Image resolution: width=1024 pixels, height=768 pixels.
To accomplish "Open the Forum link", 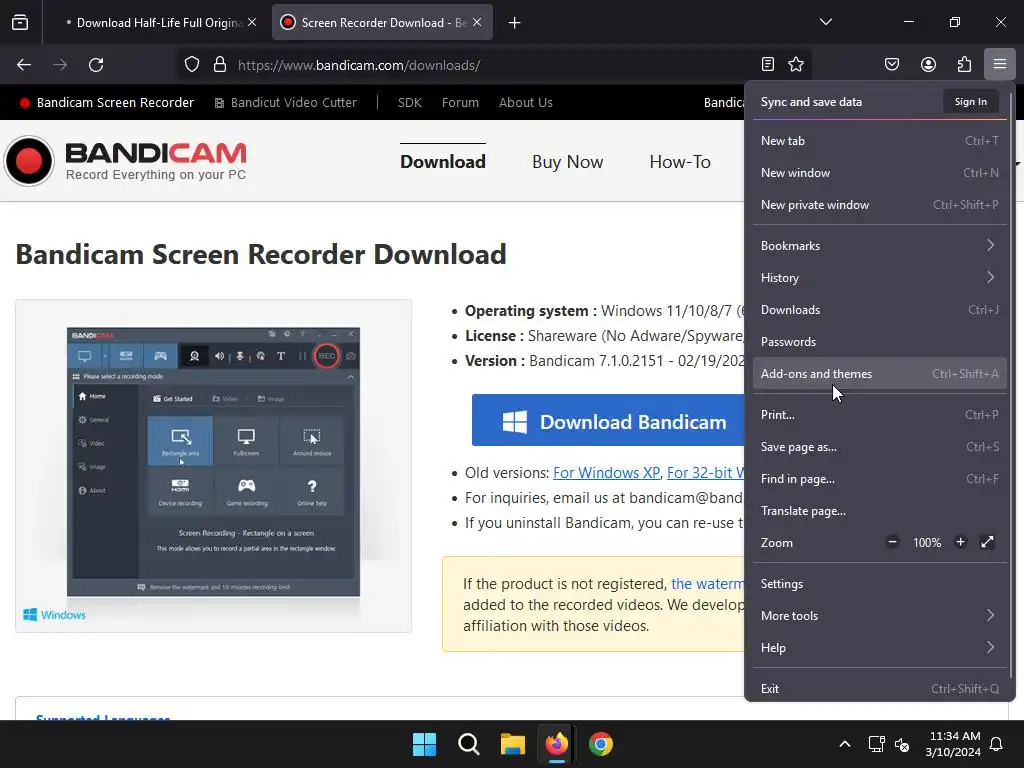I will tap(460, 103).
